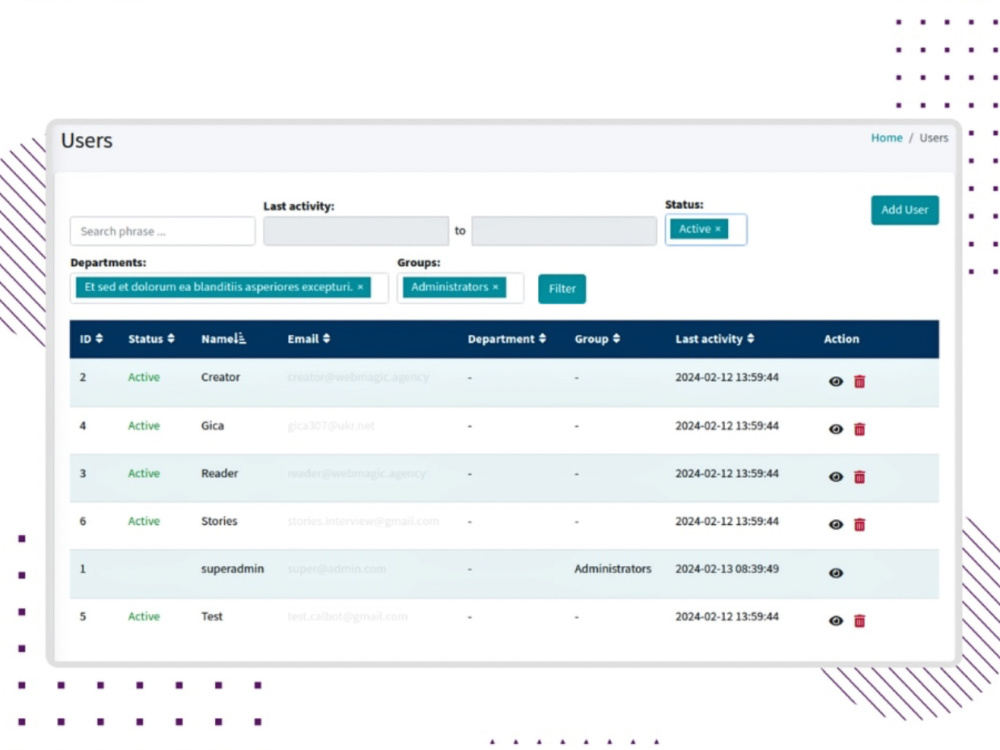Click the 2024-02-13 08:39:49 last activity cell
Image resolution: width=1000 pixels, height=750 pixels.
tap(727, 569)
